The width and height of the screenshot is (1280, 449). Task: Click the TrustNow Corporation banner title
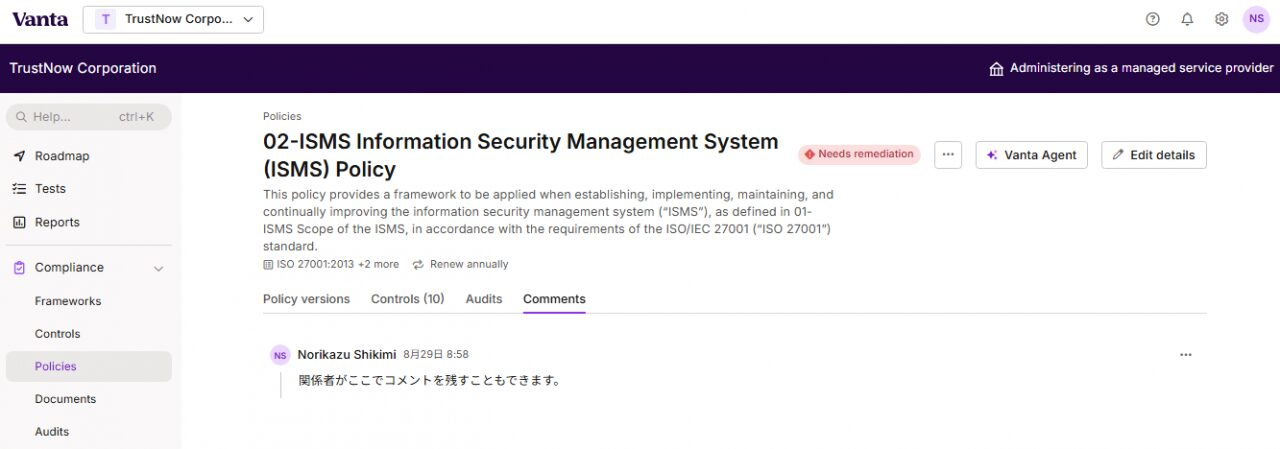click(83, 68)
